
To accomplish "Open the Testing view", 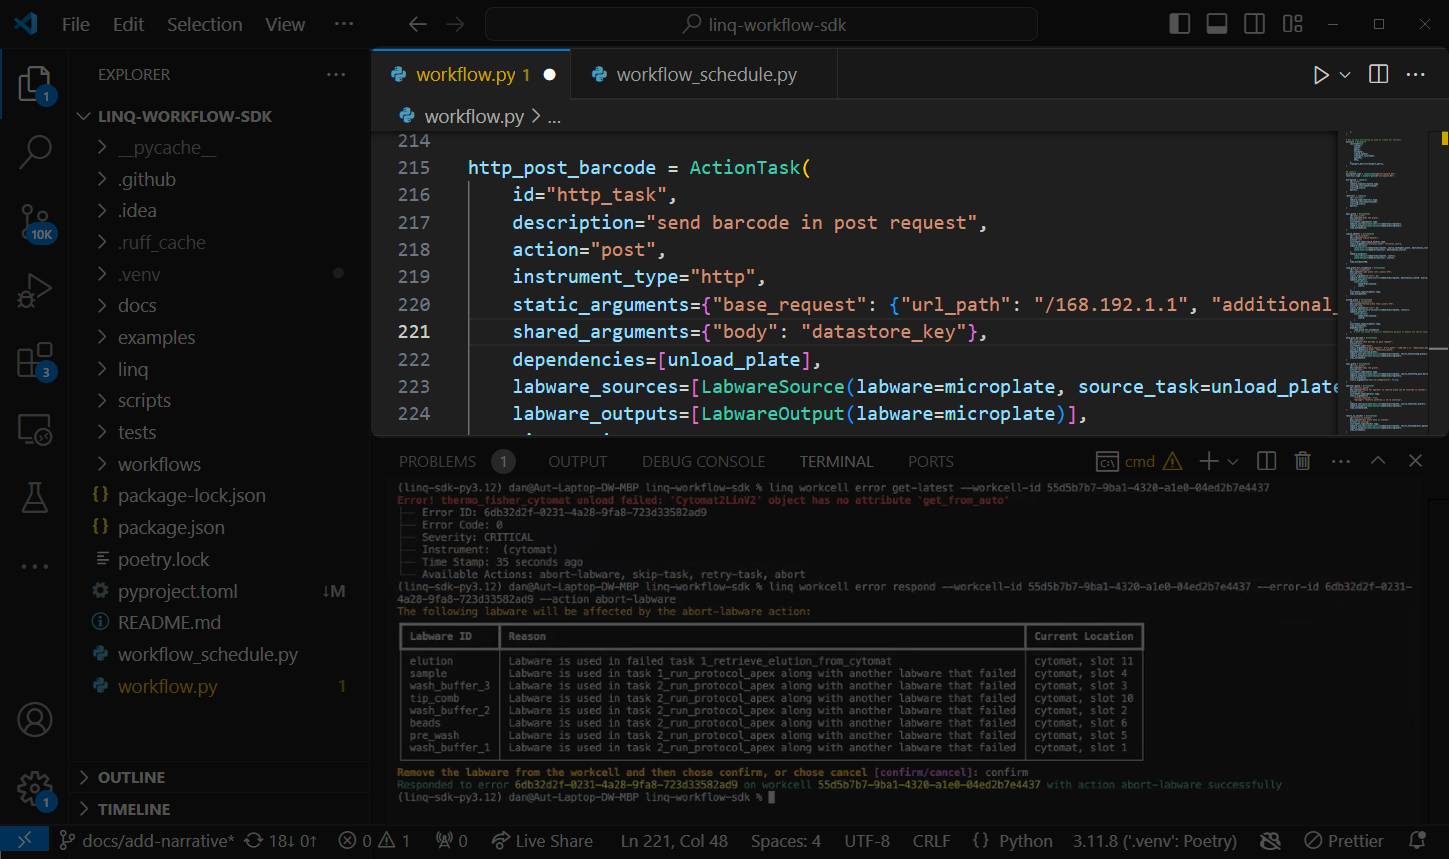I will 35,498.
